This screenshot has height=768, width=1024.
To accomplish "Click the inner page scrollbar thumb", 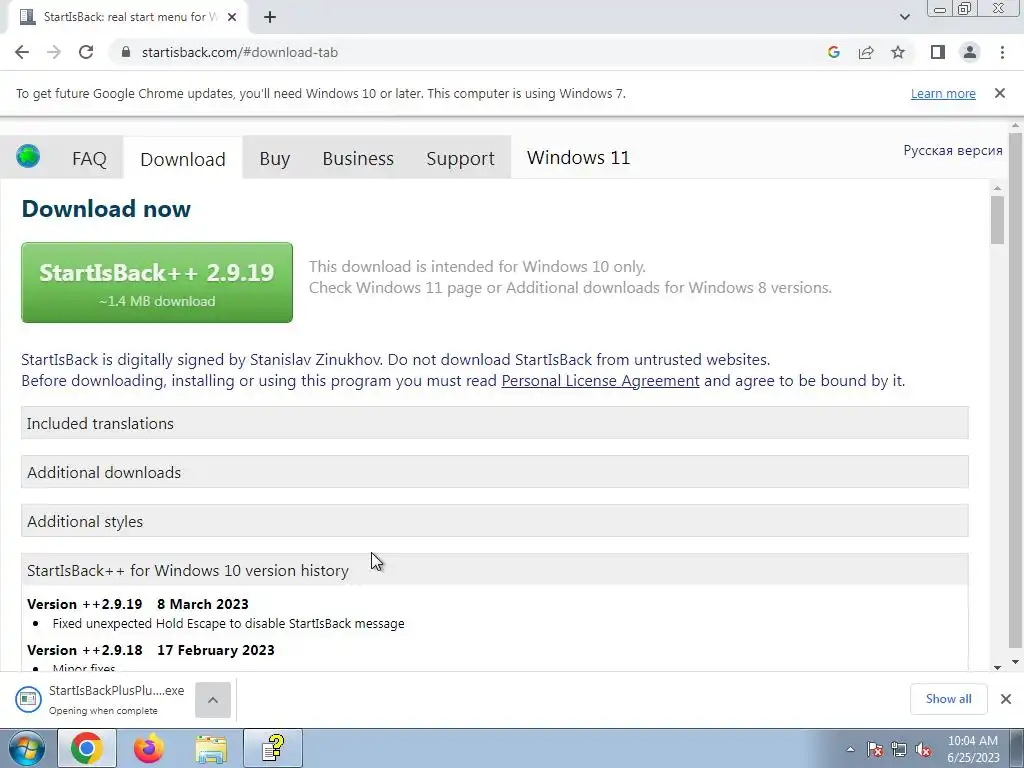I will (997, 220).
